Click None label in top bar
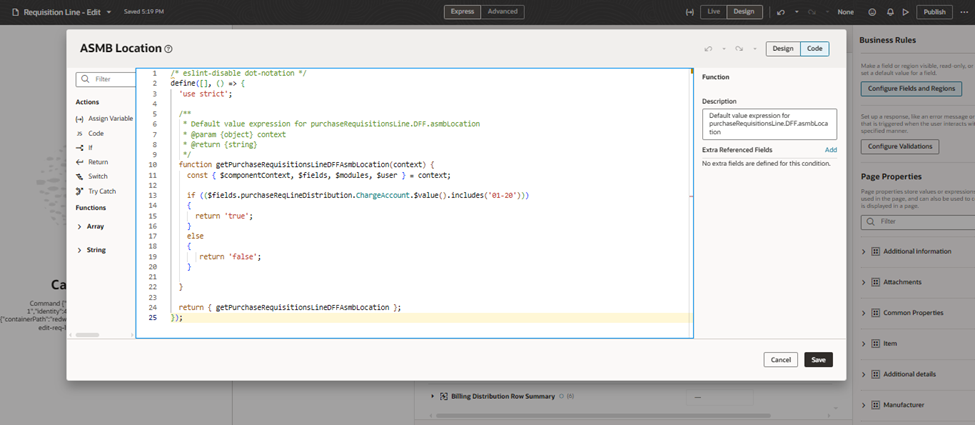This screenshot has width=975, height=425. point(846,12)
